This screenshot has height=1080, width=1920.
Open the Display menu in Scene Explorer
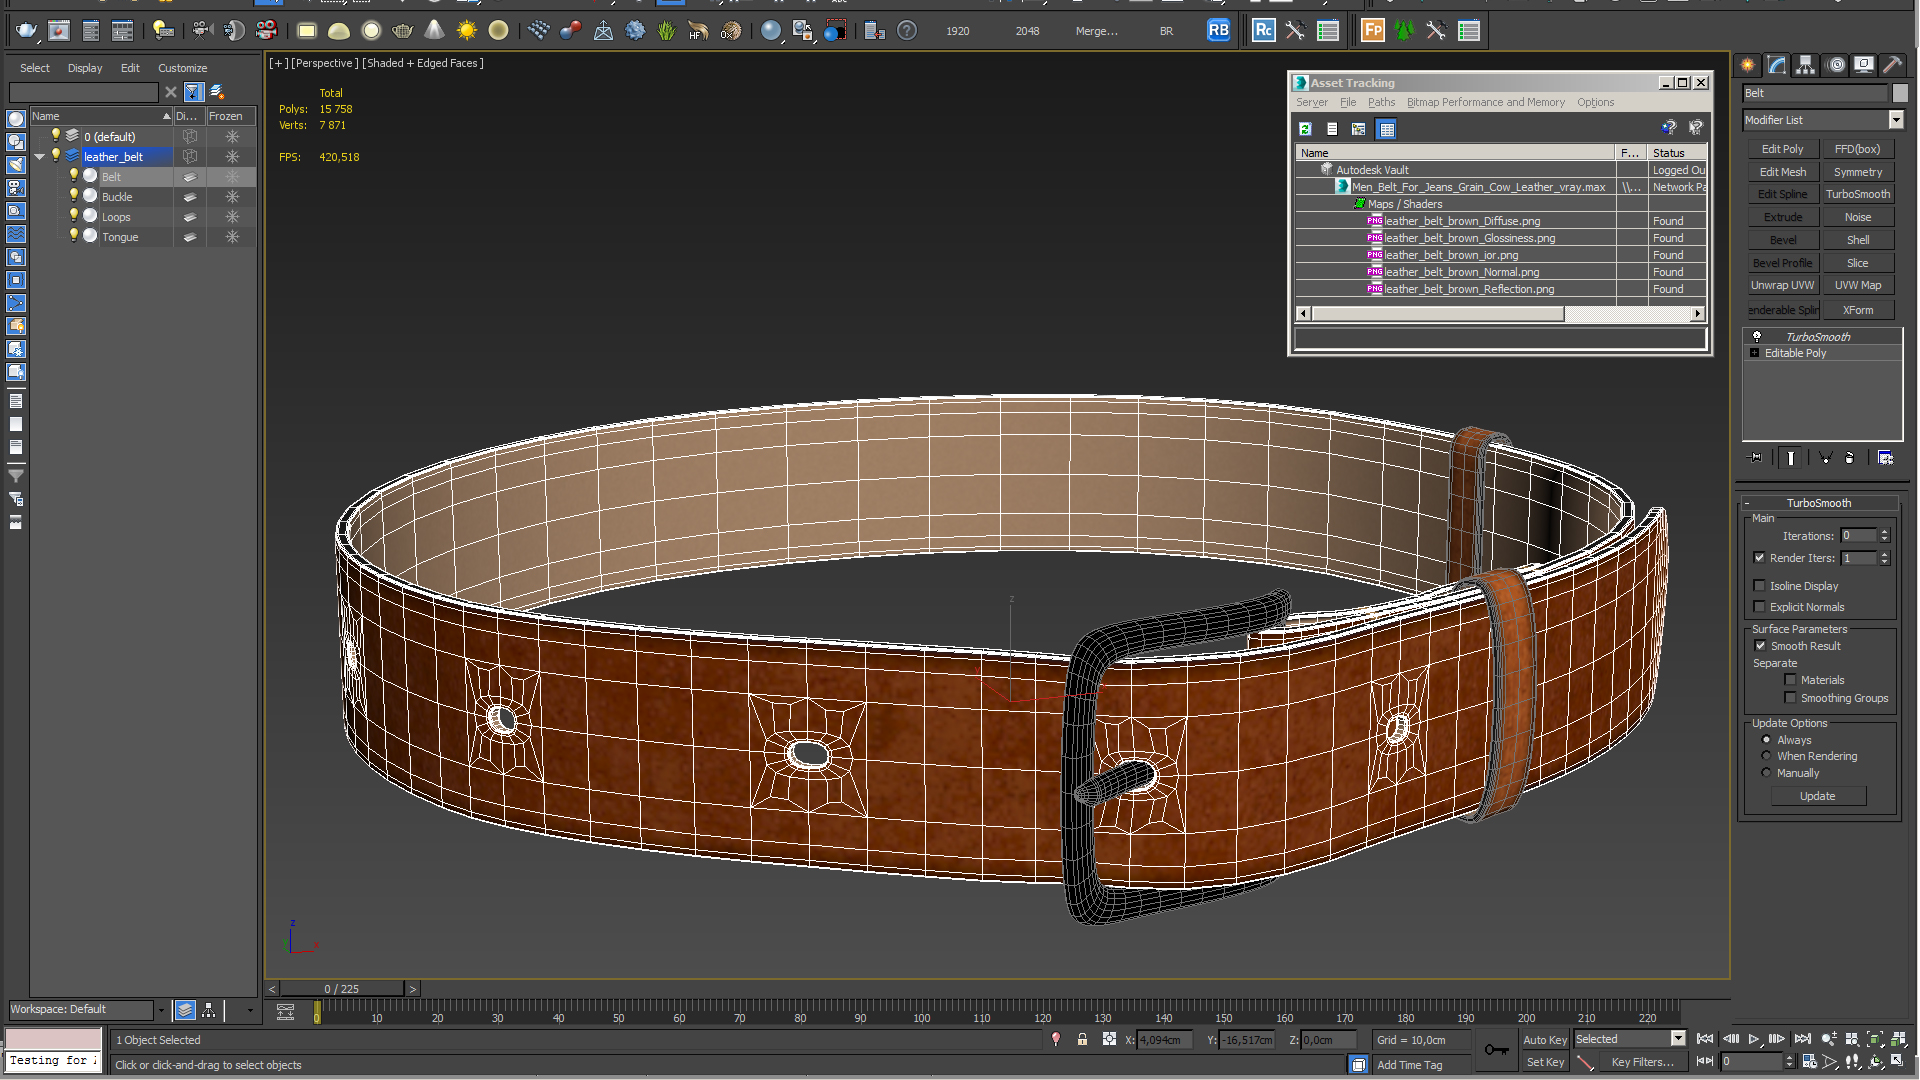point(85,68)
